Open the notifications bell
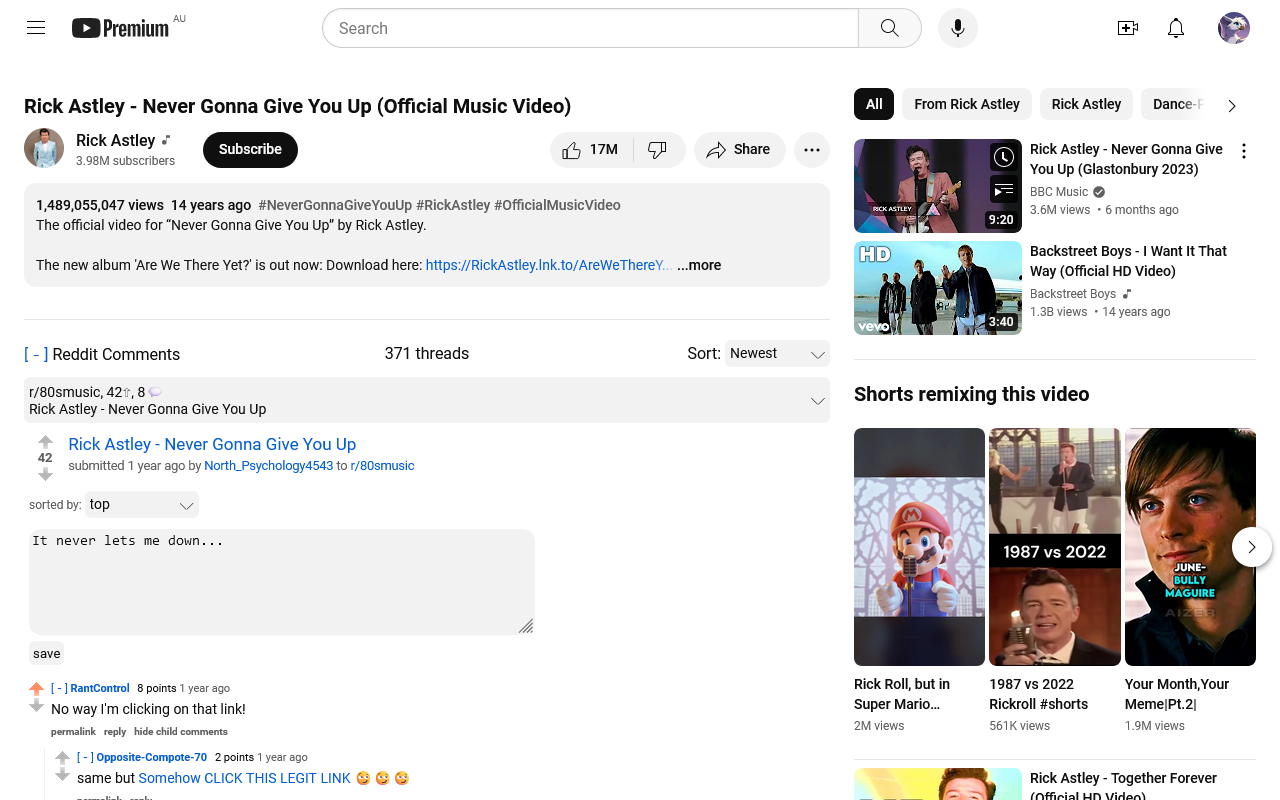 1176,28
